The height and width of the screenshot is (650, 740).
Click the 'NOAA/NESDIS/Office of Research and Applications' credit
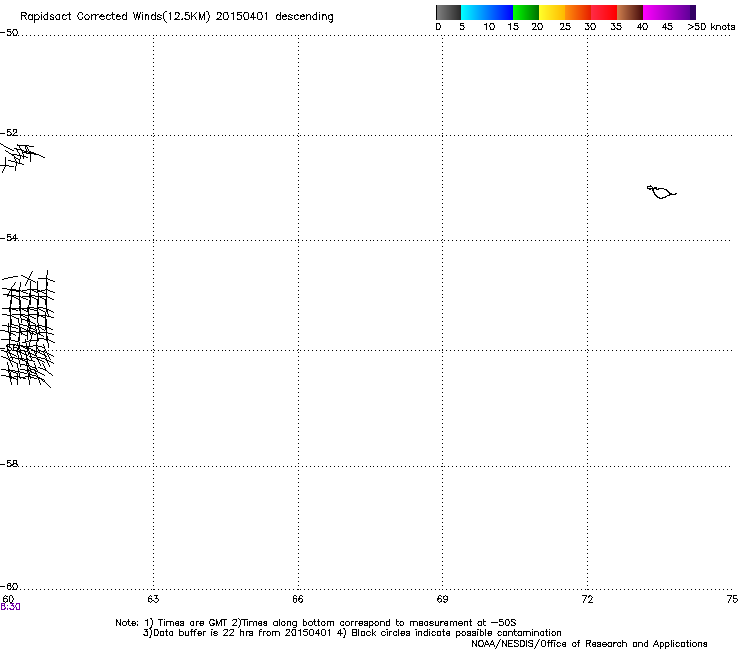click(589, 644)
